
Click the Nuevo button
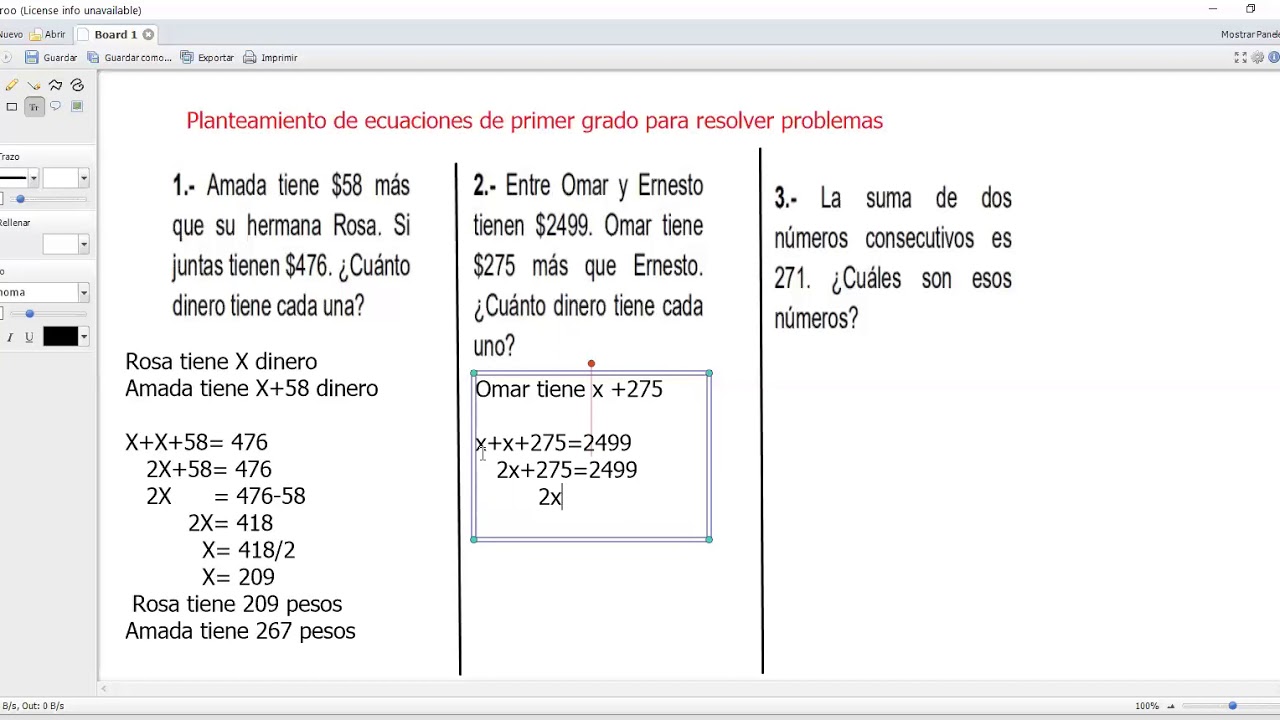click(x=11, y=34)
